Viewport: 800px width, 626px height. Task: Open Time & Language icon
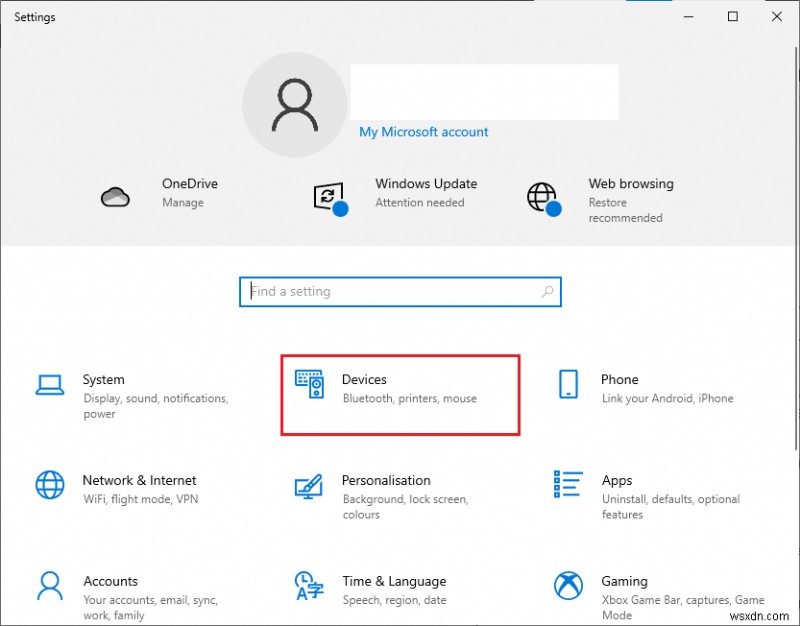click(309, 586)
